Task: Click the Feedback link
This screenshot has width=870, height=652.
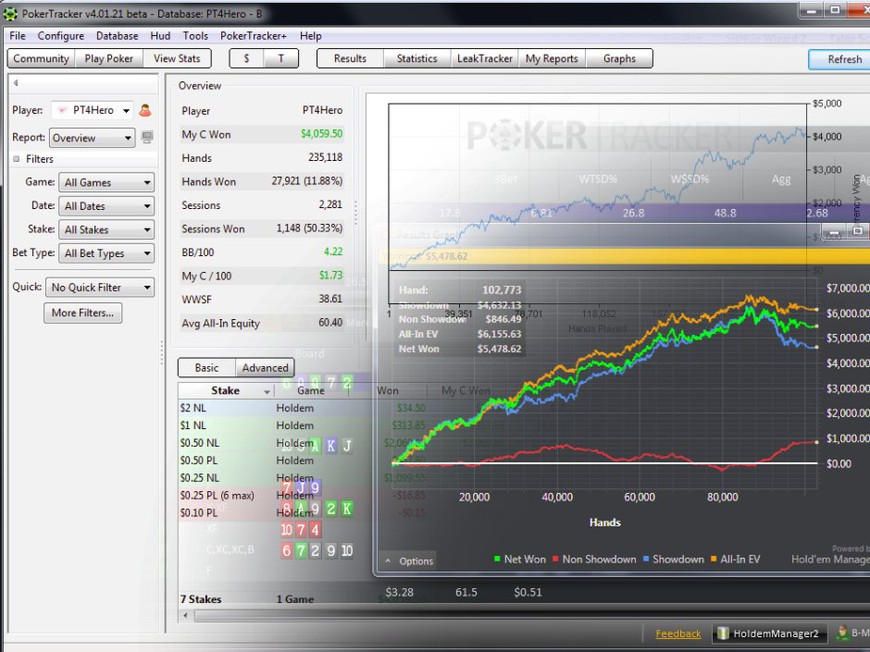Action: [678, 634]
